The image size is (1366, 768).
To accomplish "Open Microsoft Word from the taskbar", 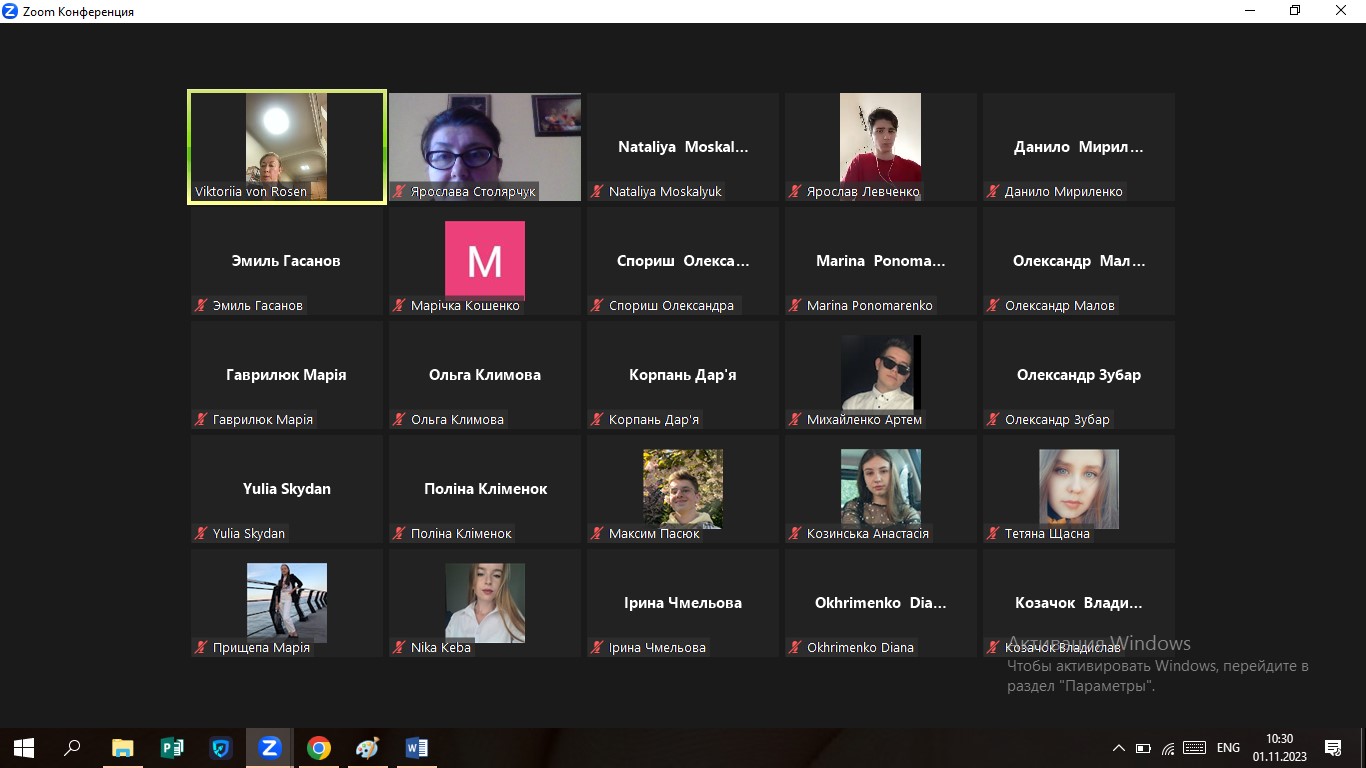I will pyautogui.click(x=416, y=748).
